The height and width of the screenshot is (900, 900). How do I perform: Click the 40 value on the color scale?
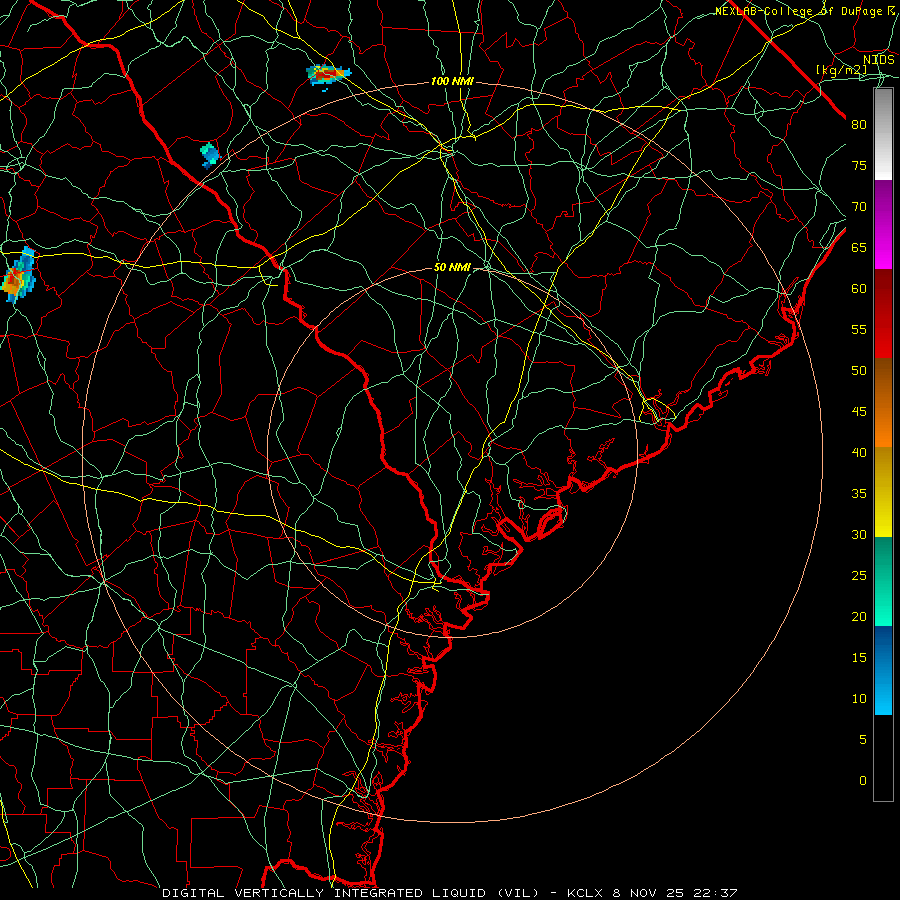click(859, 452)
